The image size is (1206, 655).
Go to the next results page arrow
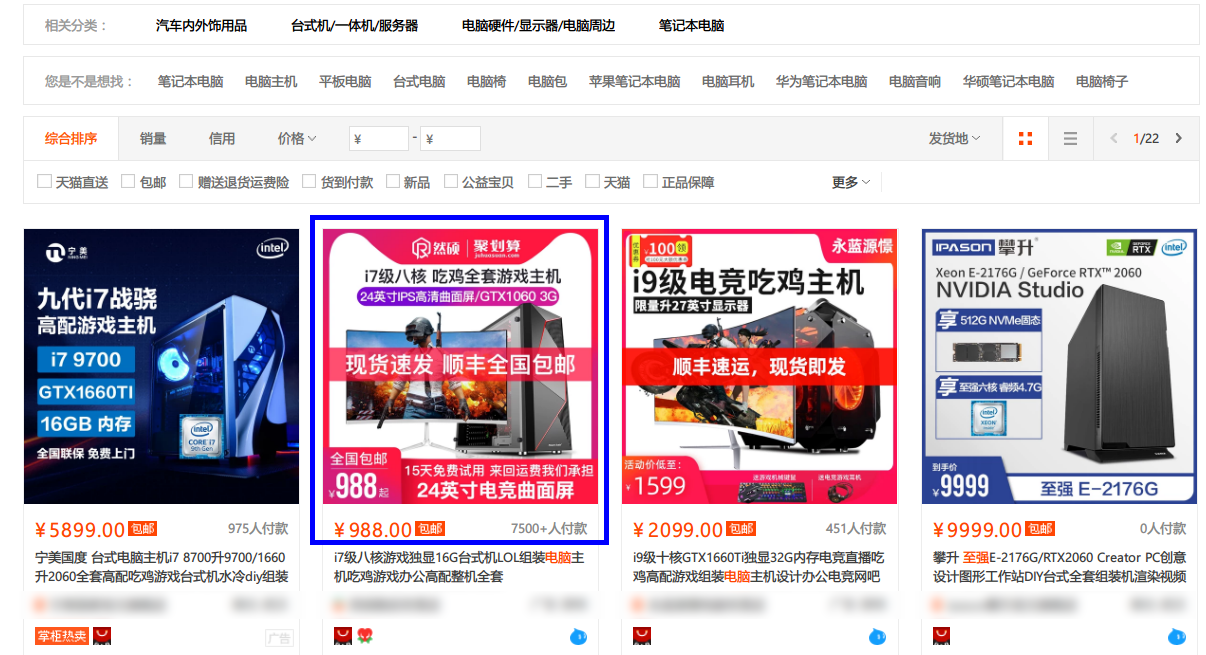click(x=1179, y=139)
